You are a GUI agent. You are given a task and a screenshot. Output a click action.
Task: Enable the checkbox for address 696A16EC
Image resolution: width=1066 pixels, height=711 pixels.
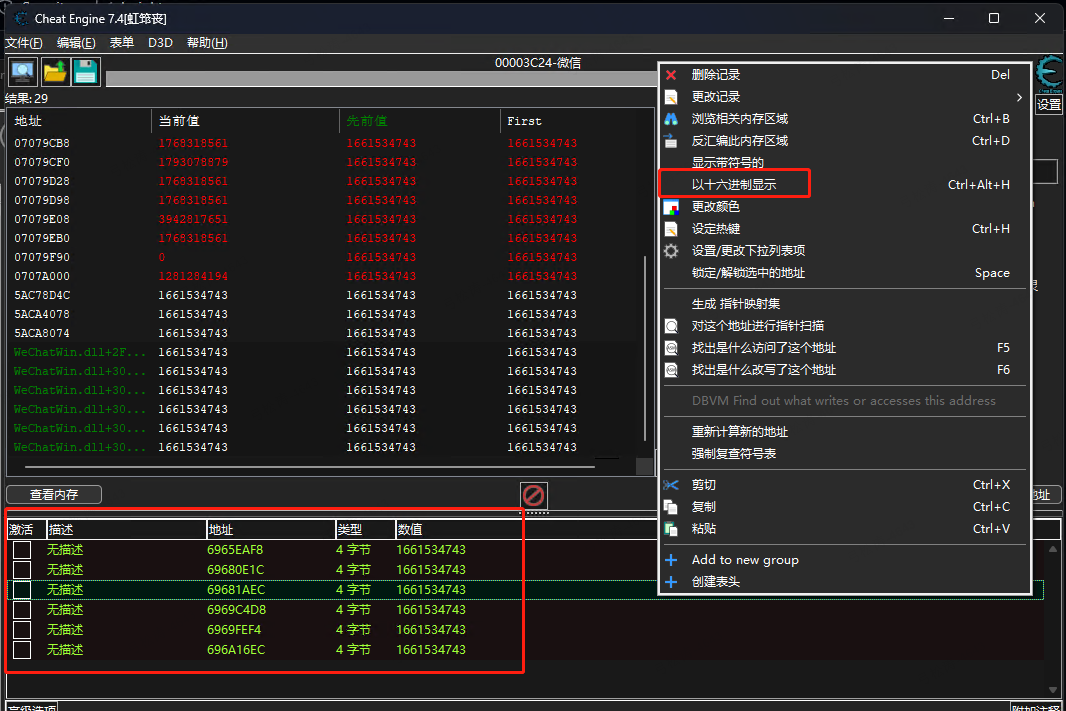click(x=22, y=650)
